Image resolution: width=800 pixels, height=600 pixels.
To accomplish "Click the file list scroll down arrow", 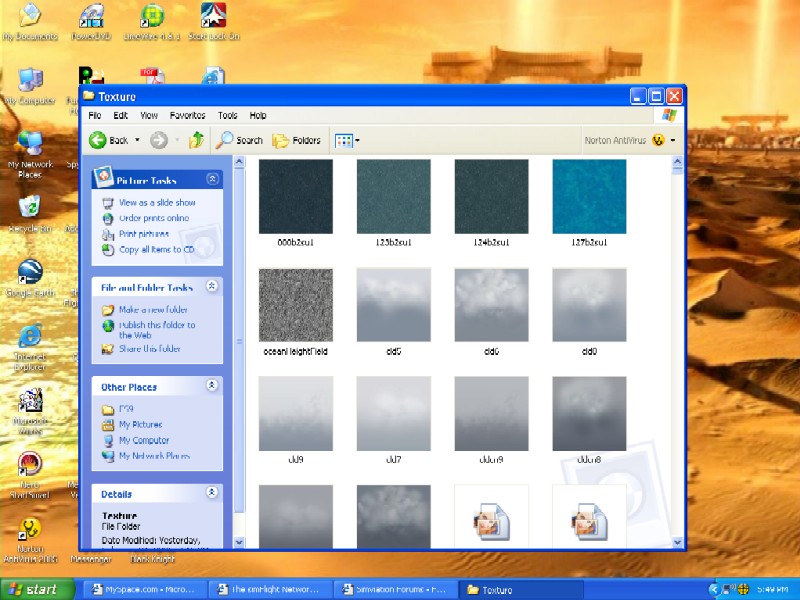I will (x=677, y=542).
